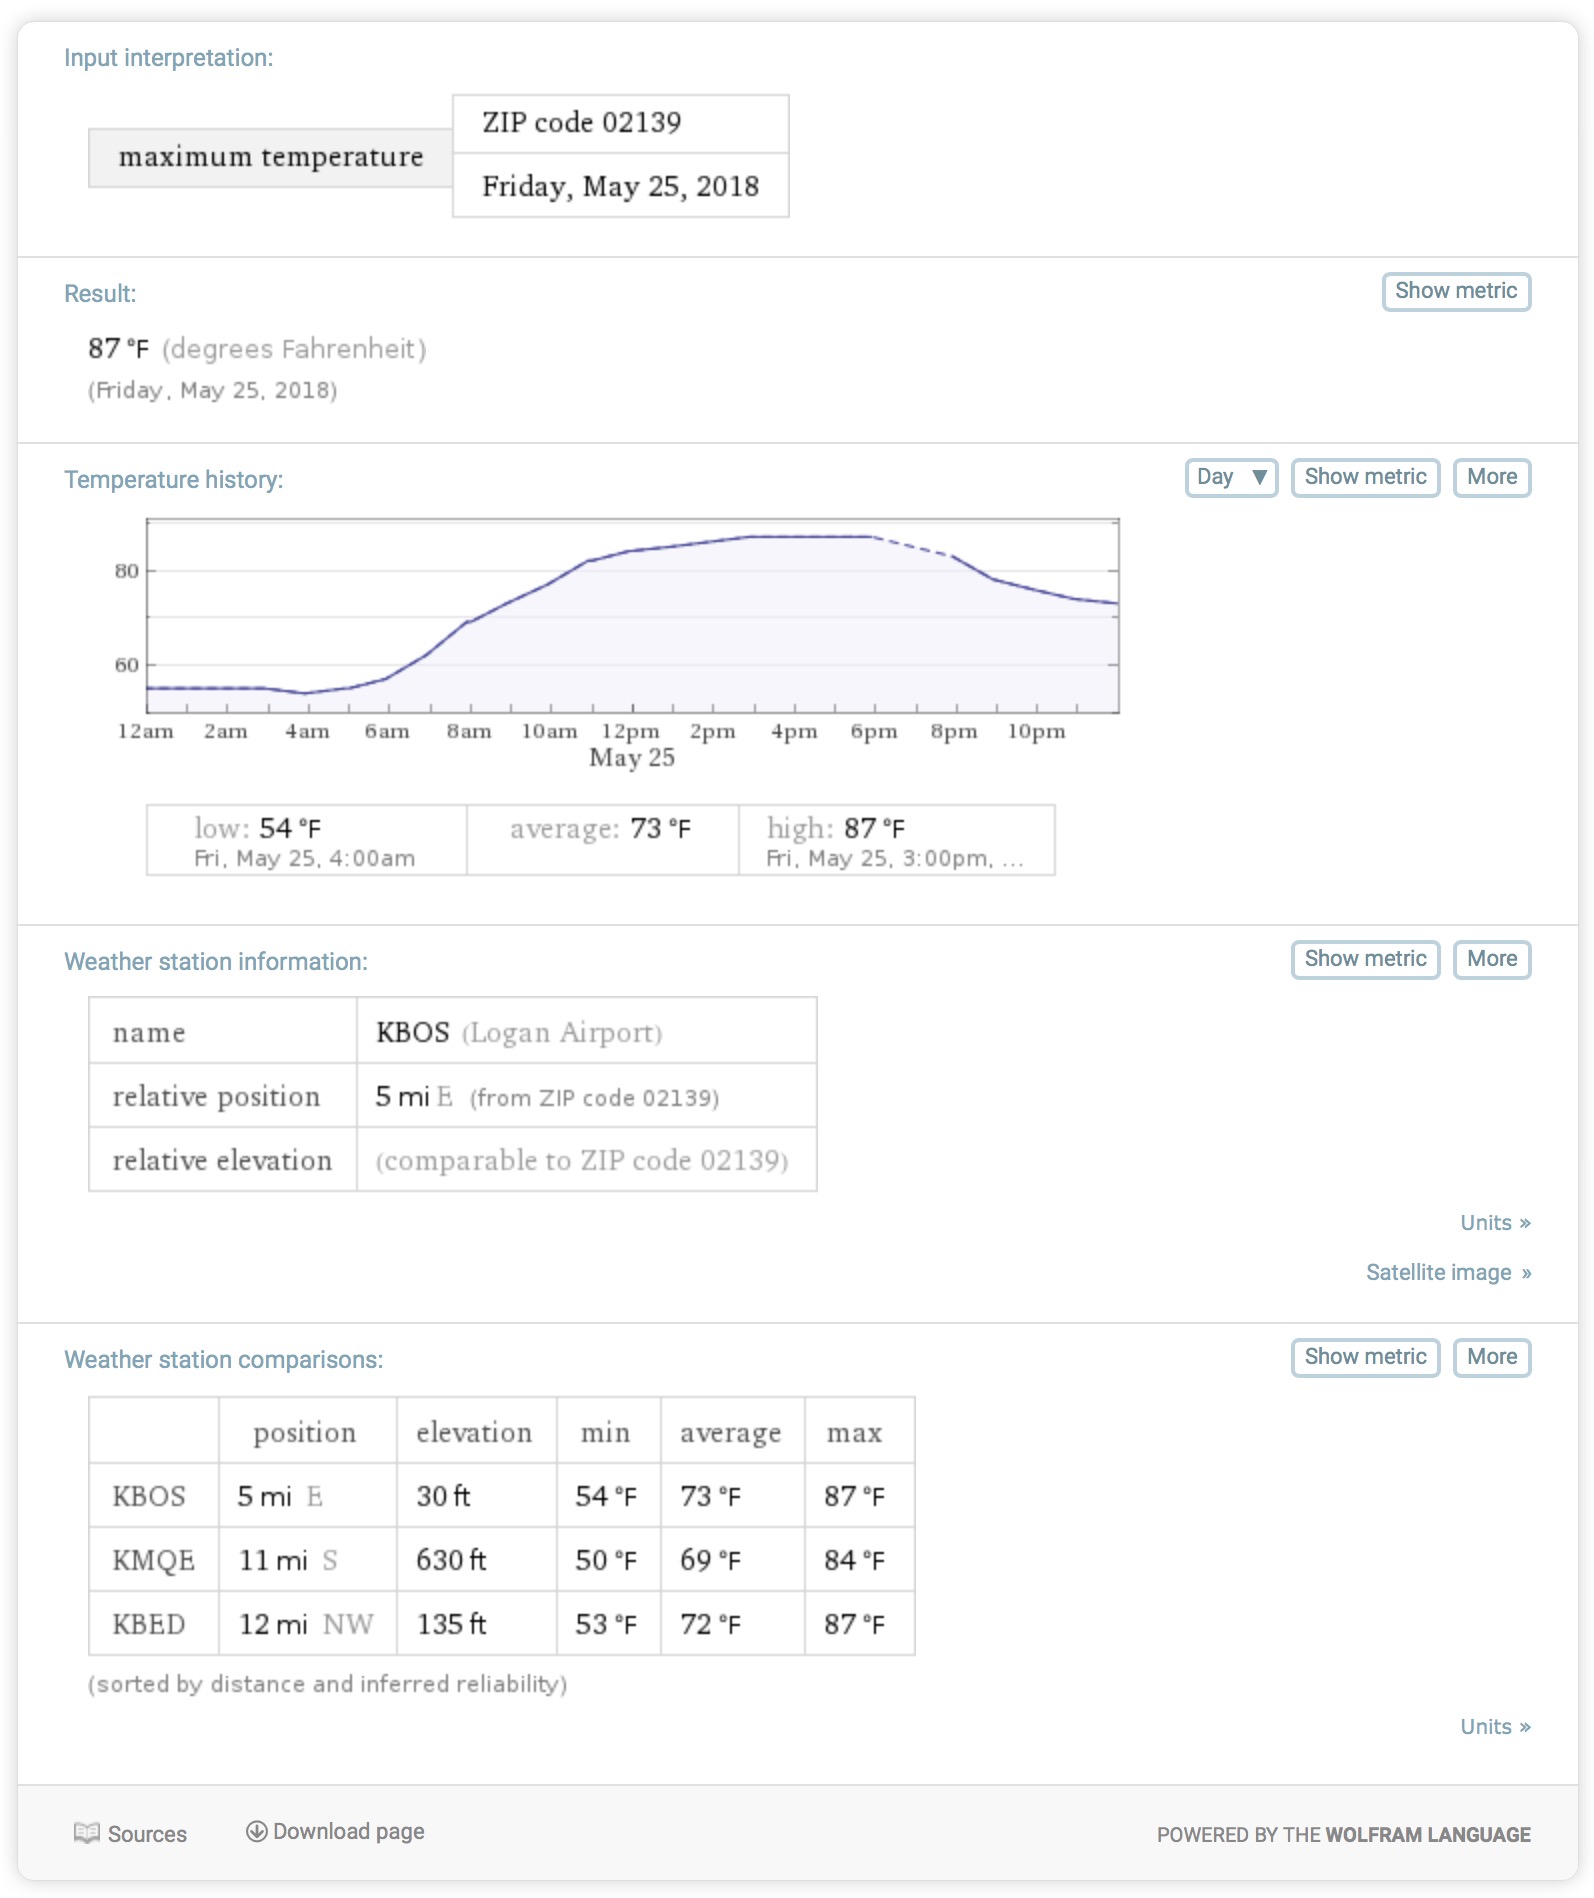Expand More in Weather station comparisons
The image size is (1594, 1898).
1491,1357
